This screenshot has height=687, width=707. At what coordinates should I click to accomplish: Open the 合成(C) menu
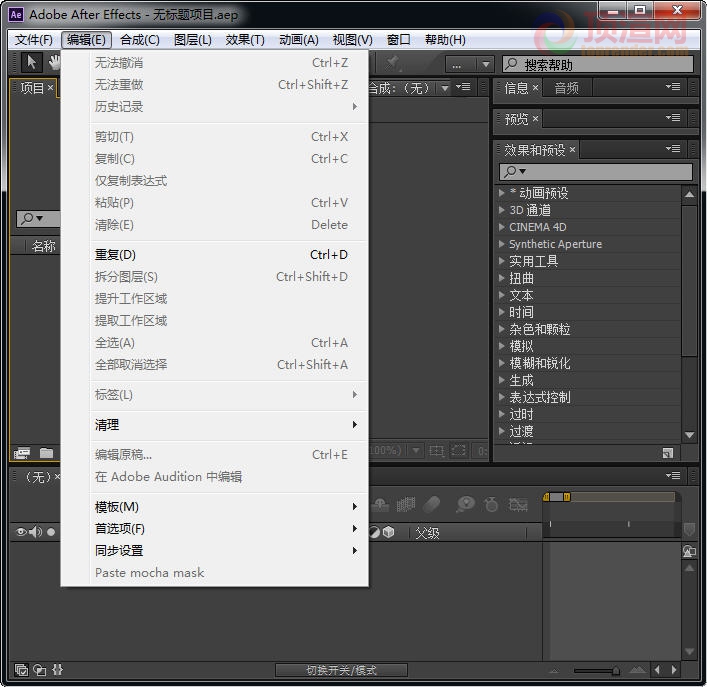click(x=140, y=40)
